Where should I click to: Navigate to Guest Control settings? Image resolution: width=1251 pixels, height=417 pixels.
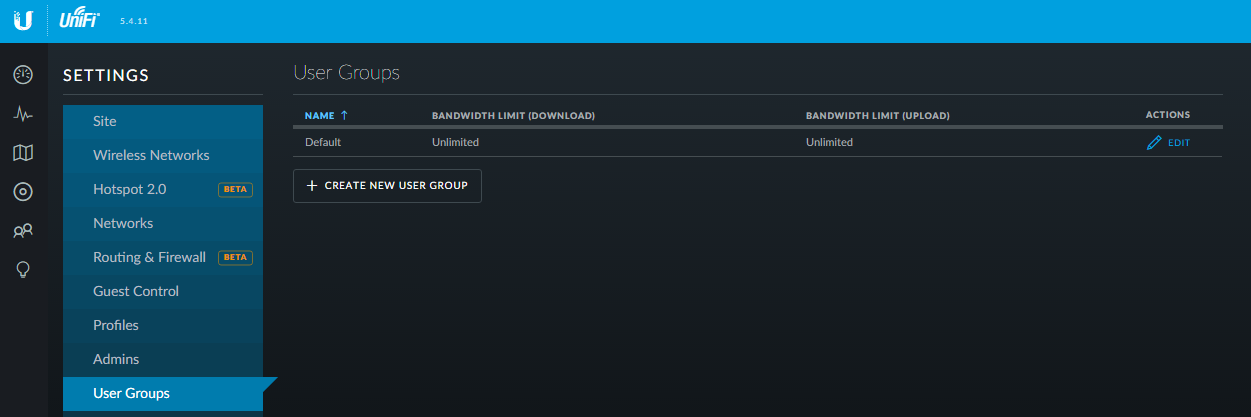tap(136, 291)
